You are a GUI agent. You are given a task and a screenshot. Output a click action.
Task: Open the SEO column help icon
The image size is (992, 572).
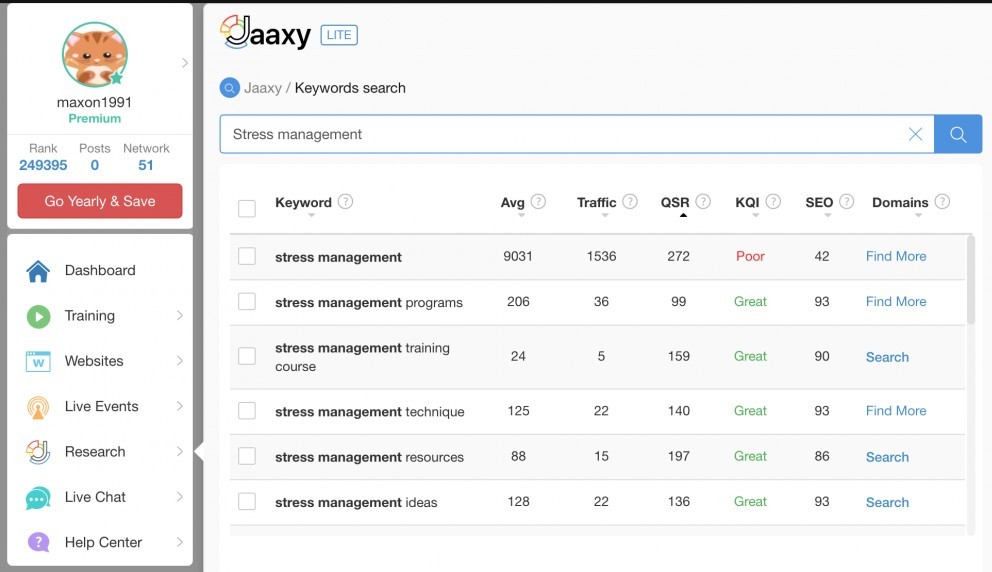[x=846, y=202]
